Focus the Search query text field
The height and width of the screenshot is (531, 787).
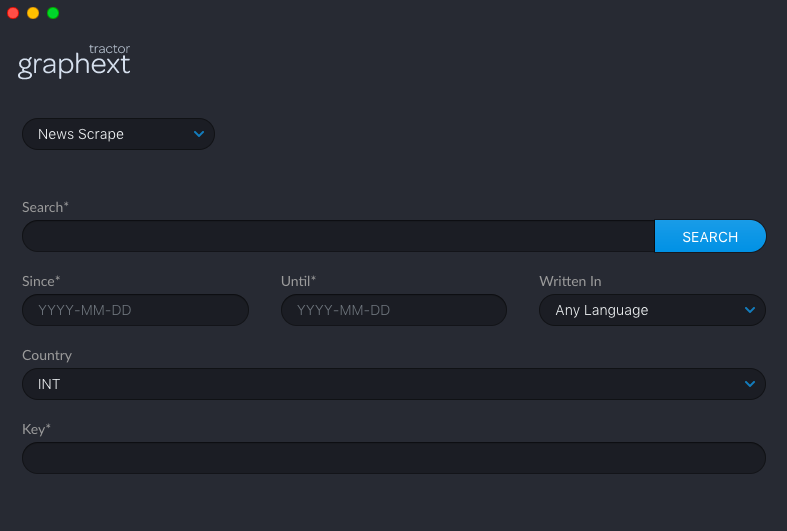pyautogui.click(x=338, y=236)
